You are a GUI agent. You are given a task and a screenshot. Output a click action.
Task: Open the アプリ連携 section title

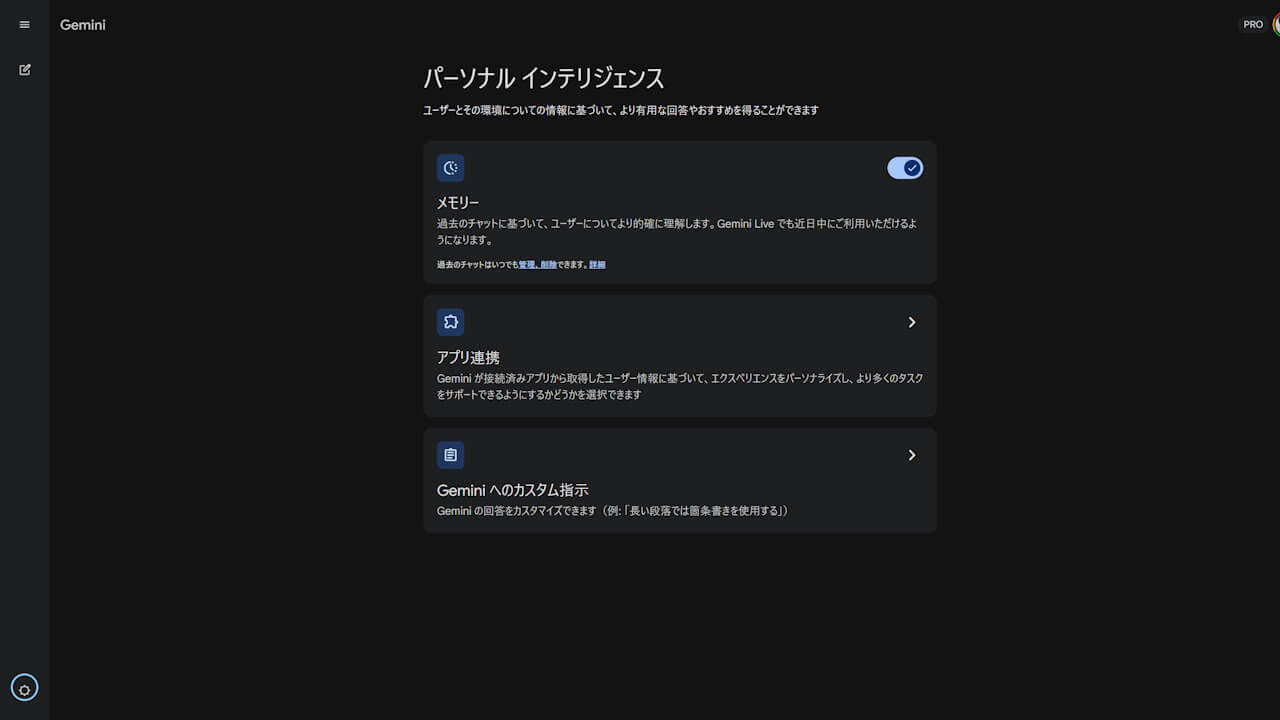pos(468,357)
